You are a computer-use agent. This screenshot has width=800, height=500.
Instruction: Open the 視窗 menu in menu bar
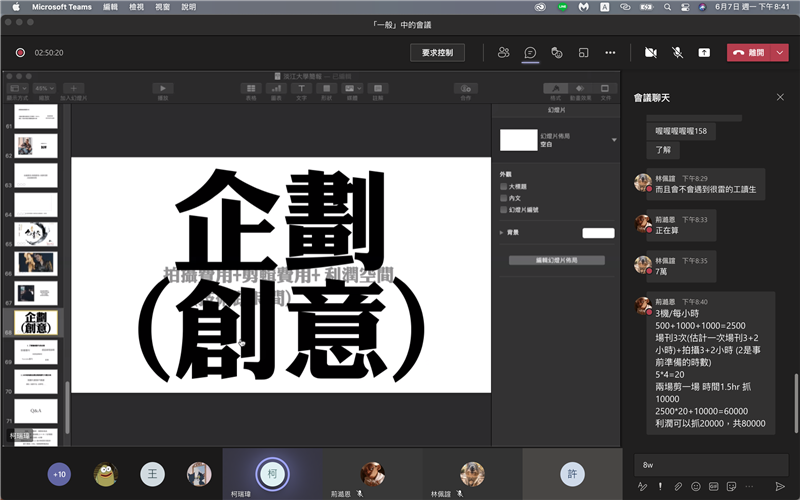(161, 7)
